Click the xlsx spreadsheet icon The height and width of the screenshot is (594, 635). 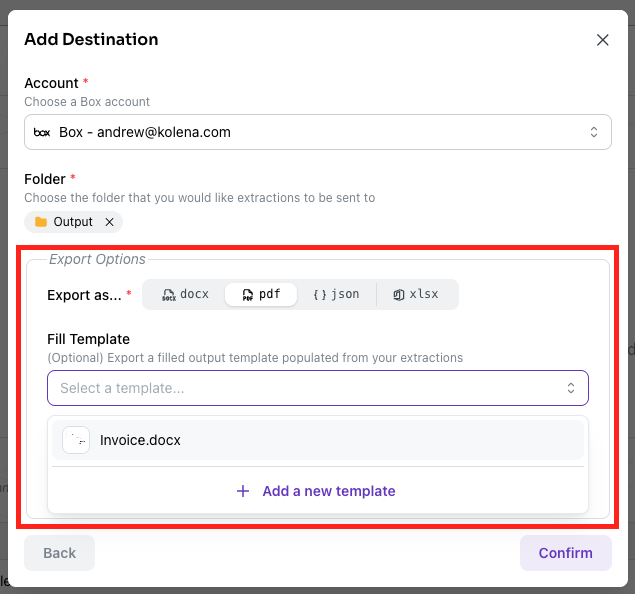(x=398, y=294)
